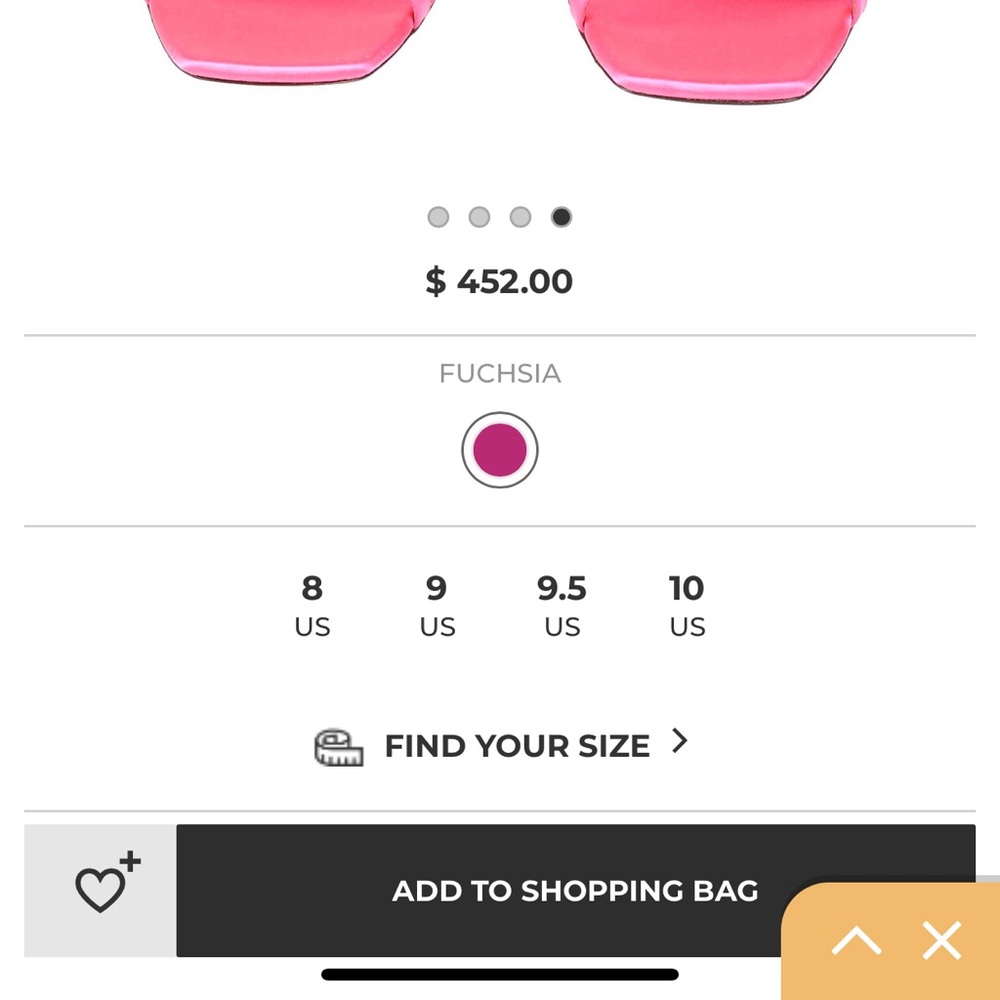Screen dimensions: 1000x1000
Task: Select size 9 US
Action: (x=437, y=605)
